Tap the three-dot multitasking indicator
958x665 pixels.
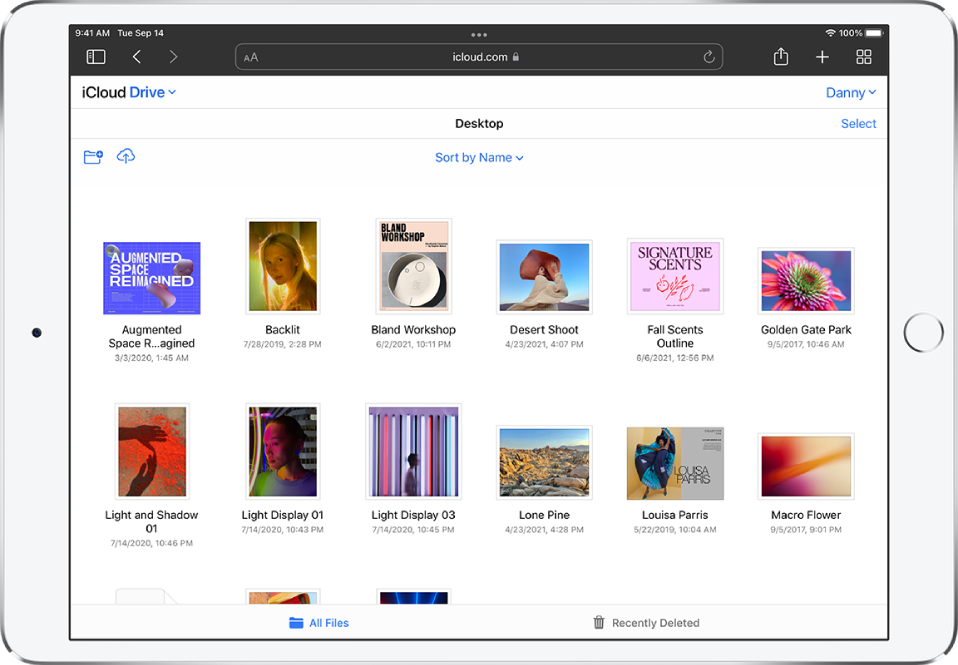pyautogui.click(x=479, y=35)
